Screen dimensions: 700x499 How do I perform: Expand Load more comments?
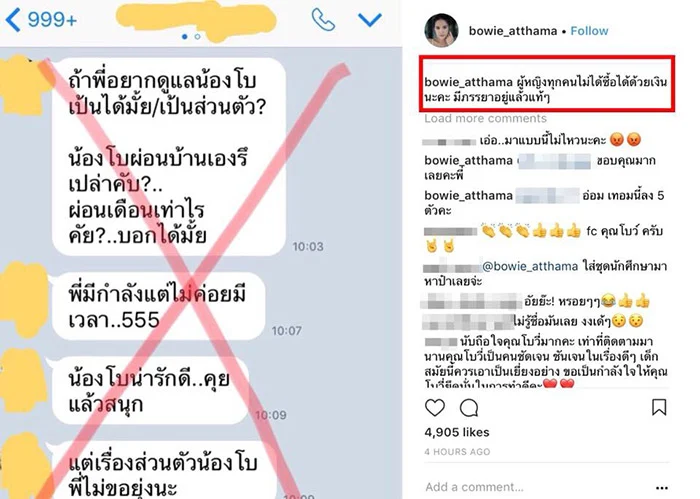485,118
